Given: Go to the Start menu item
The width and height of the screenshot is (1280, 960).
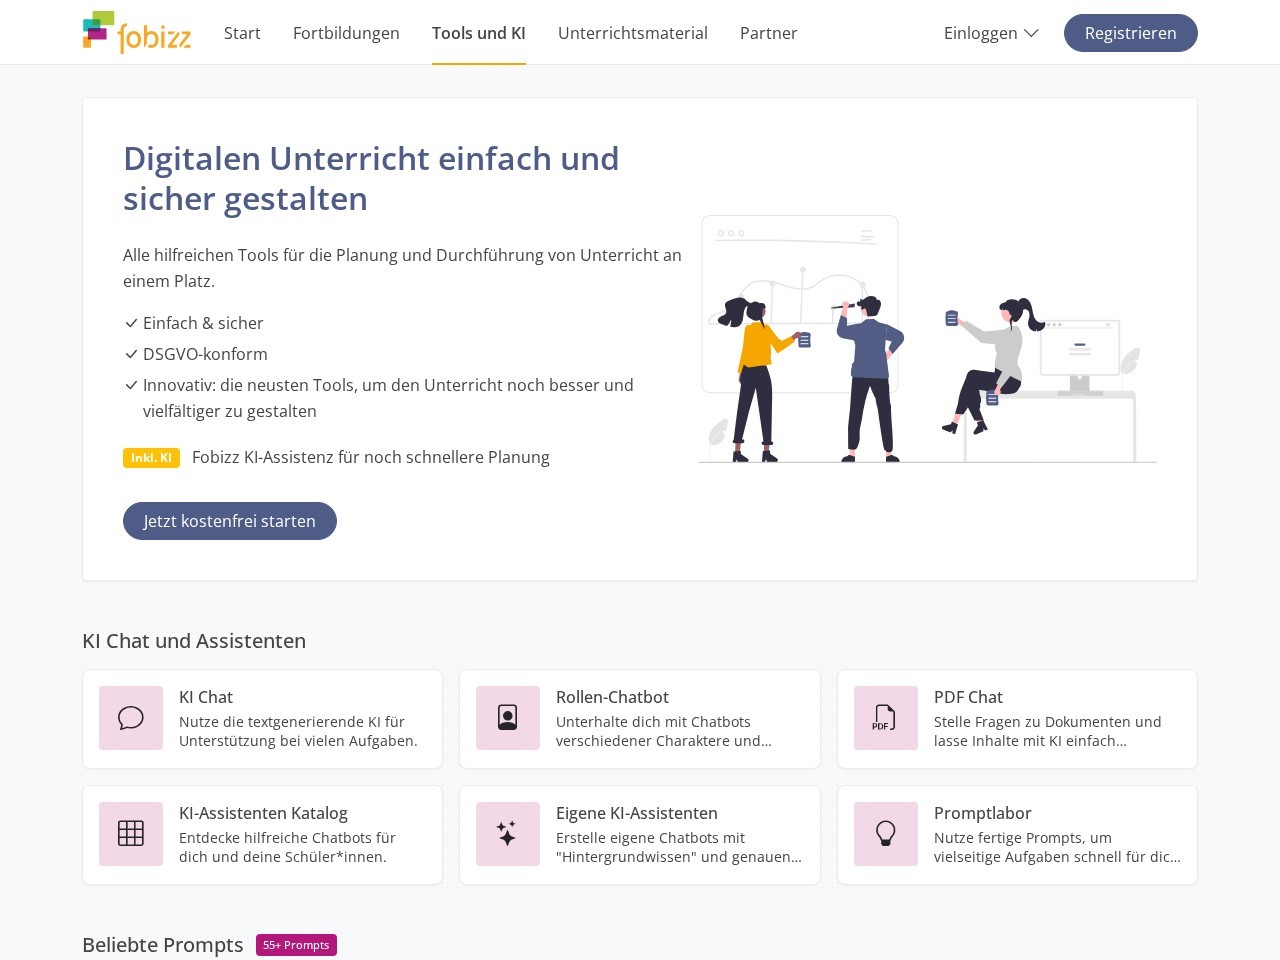Looking at the screenshot, I should [242, 33].
